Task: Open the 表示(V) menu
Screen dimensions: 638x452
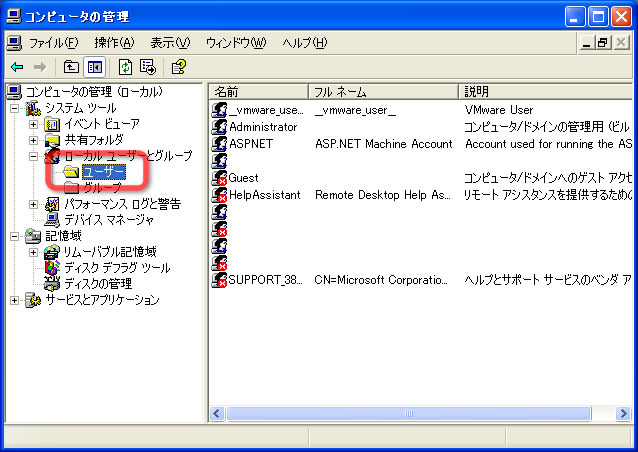Action: coord(170,43)
